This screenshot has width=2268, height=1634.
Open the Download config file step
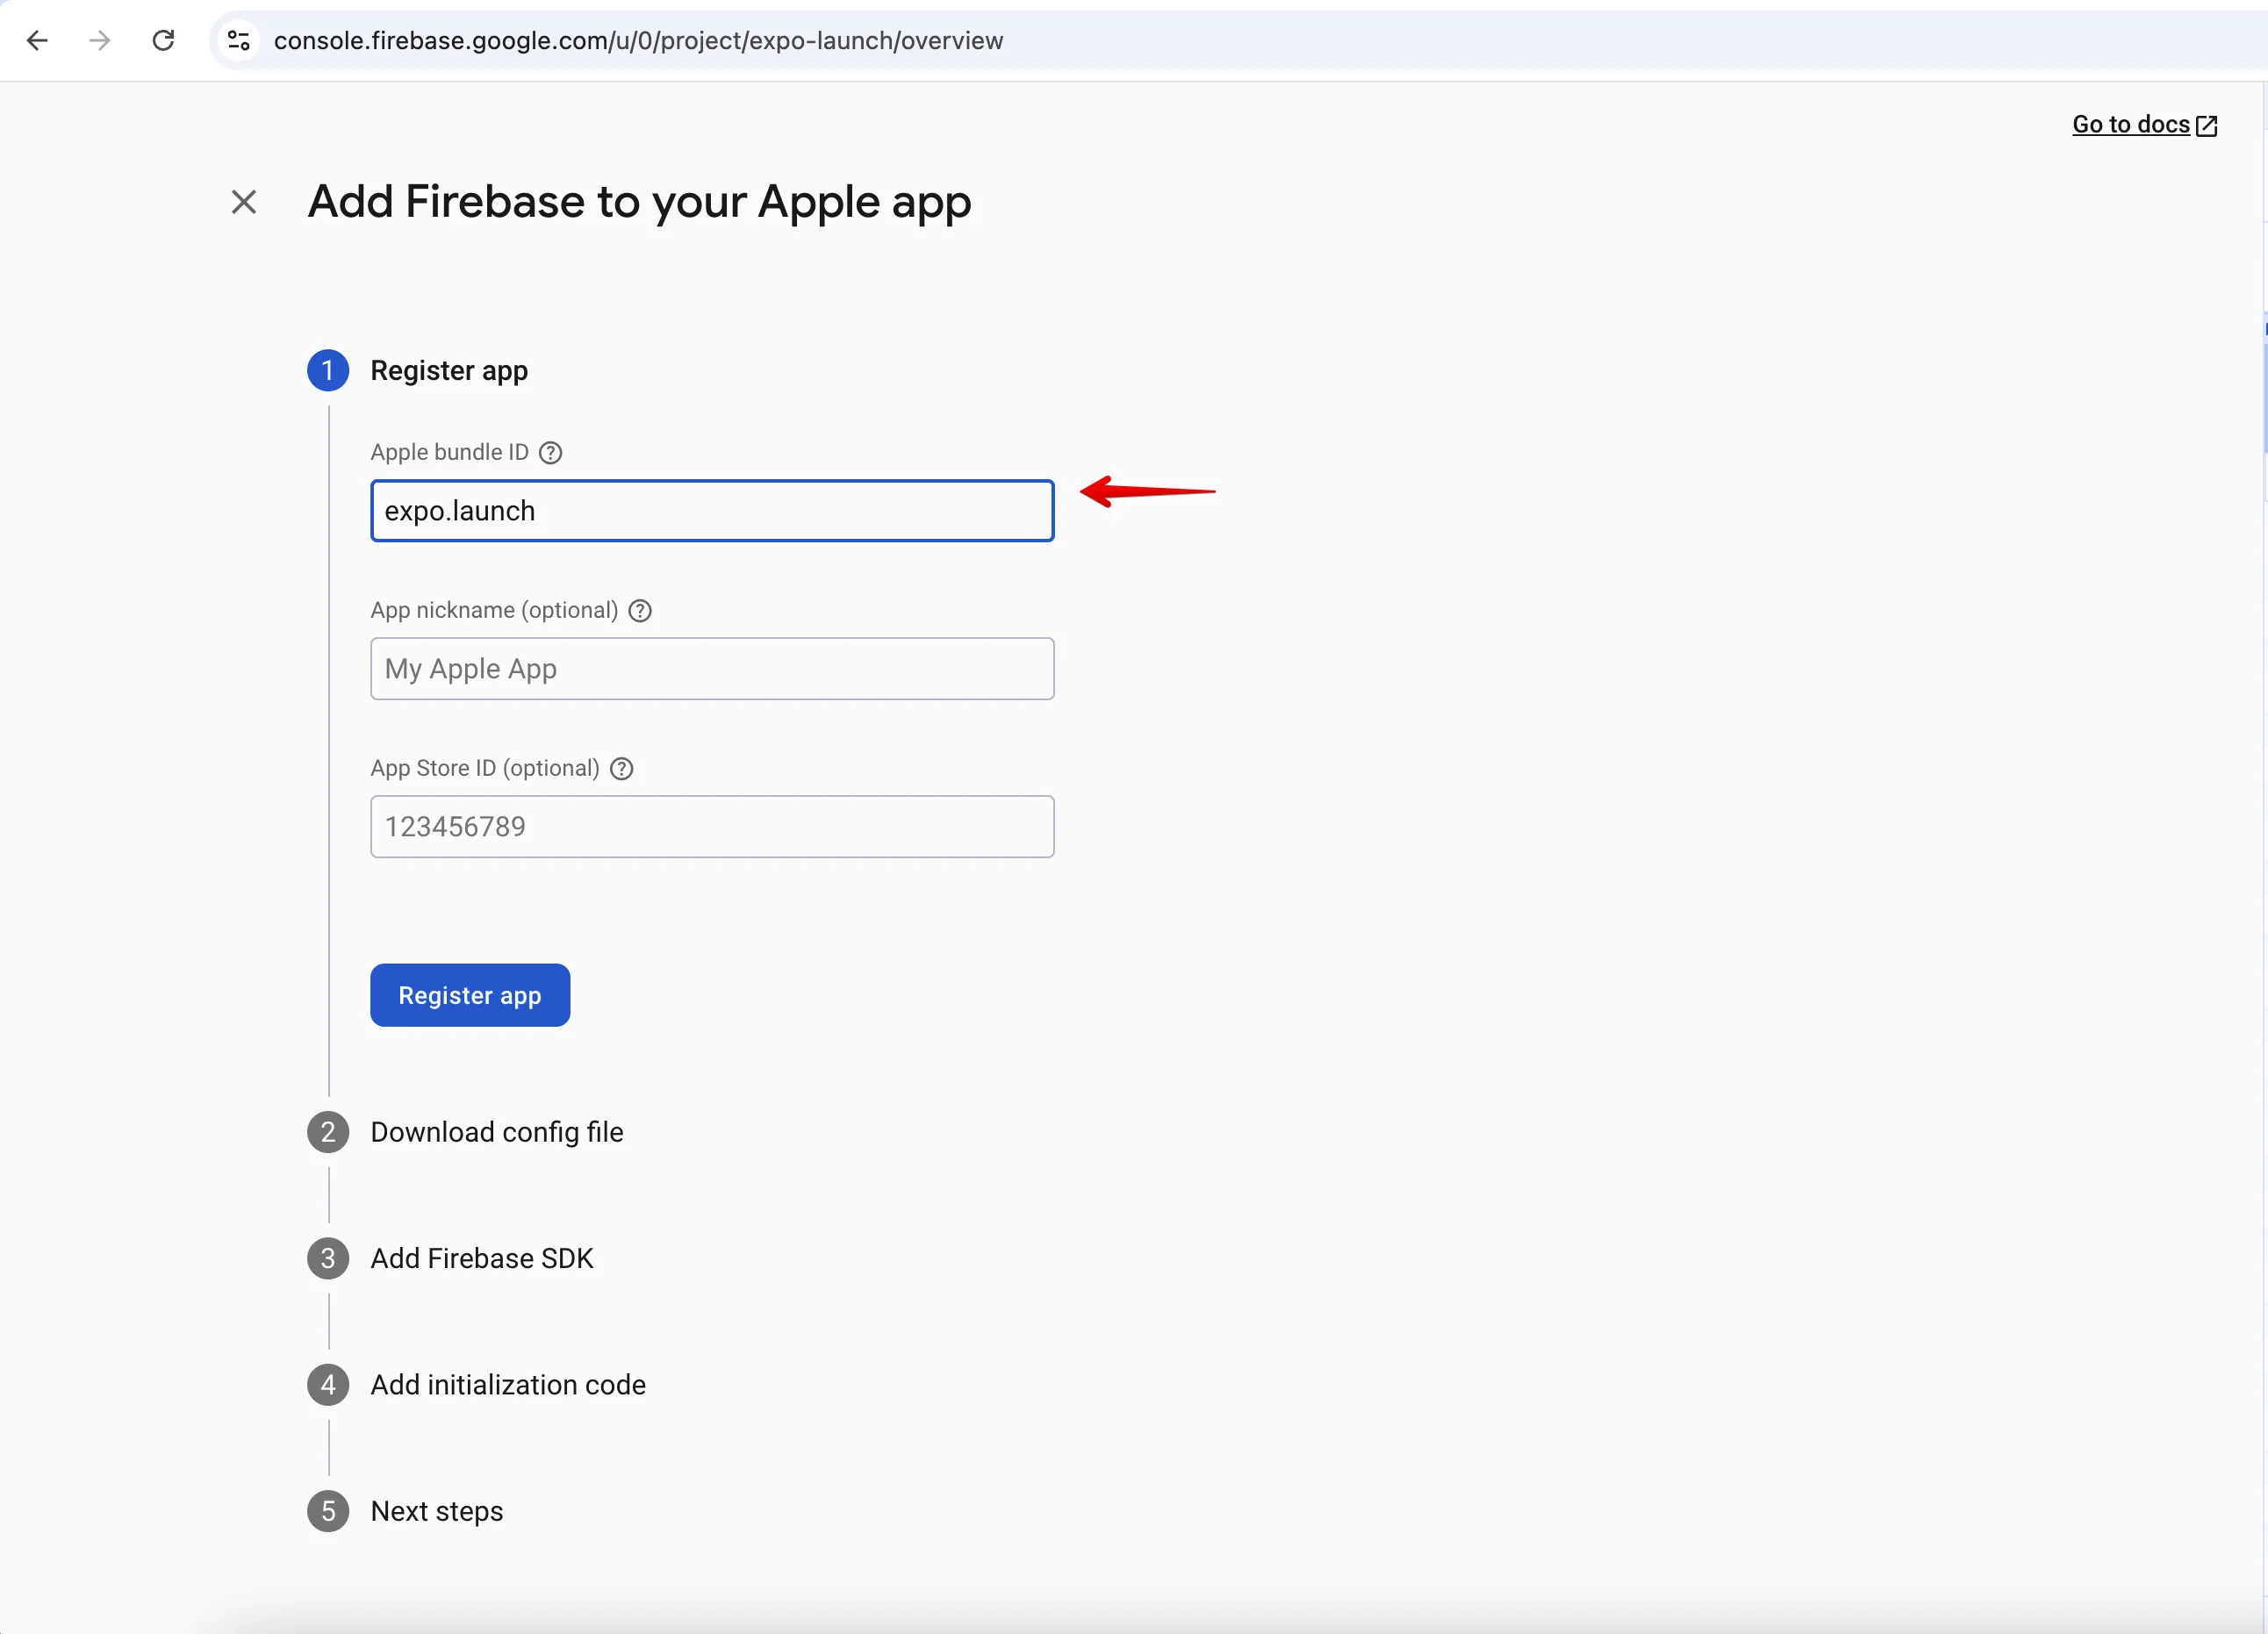497,1132
